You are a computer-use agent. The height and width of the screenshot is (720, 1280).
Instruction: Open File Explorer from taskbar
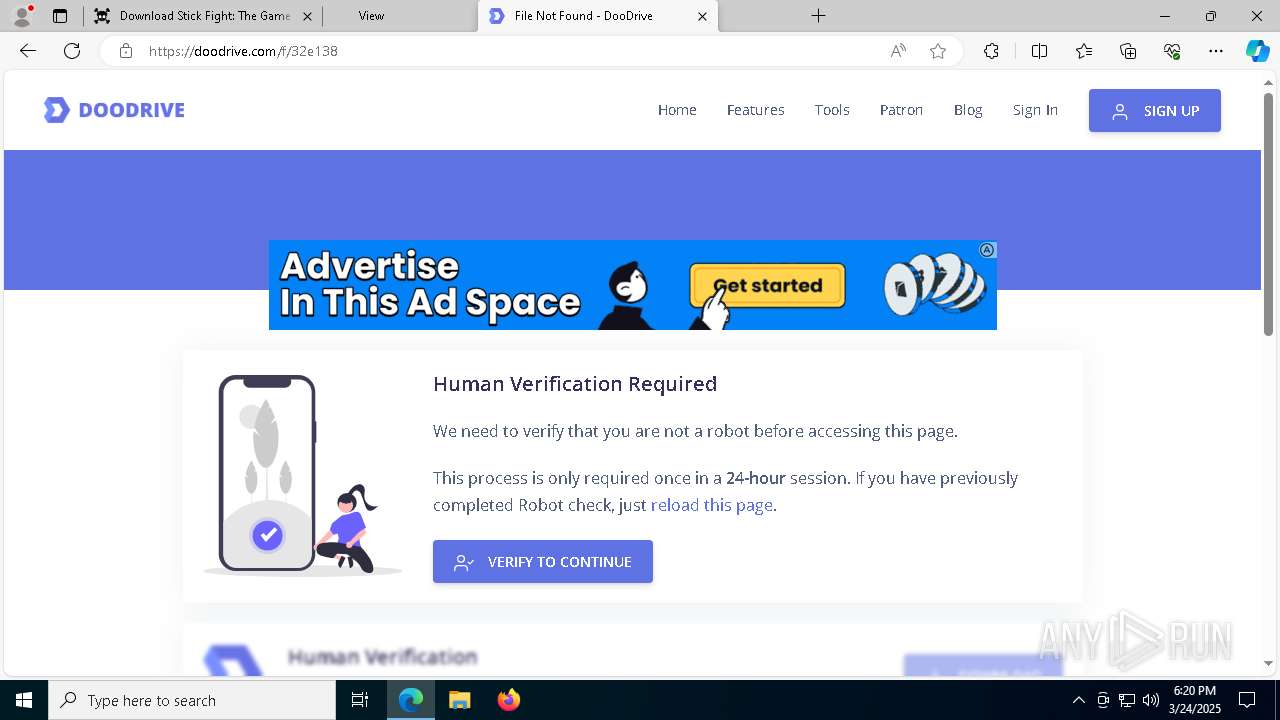pyautogui.click(x=459, y=700)
